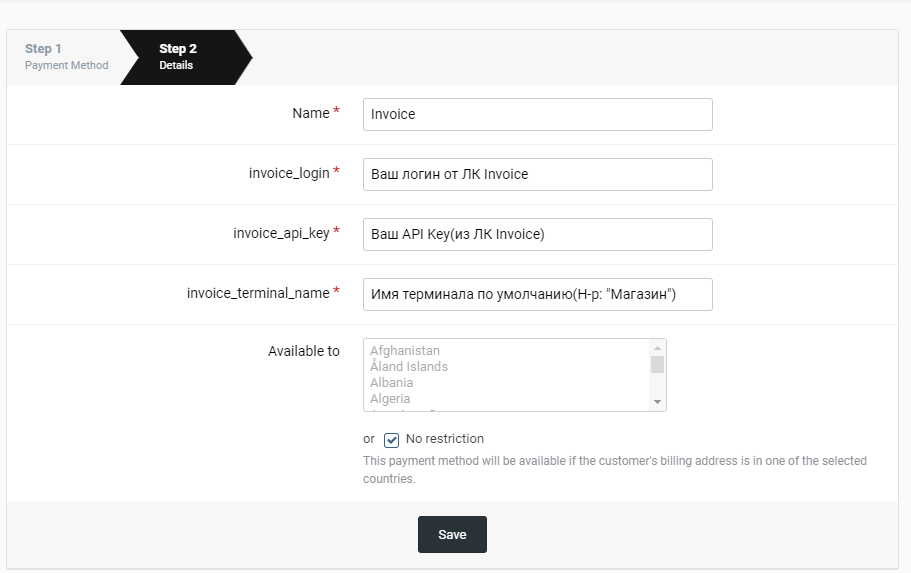The height and width of the screenshot is (573, 911).
Task: Click the invoice_api_key input box
Action: point(537,234)
